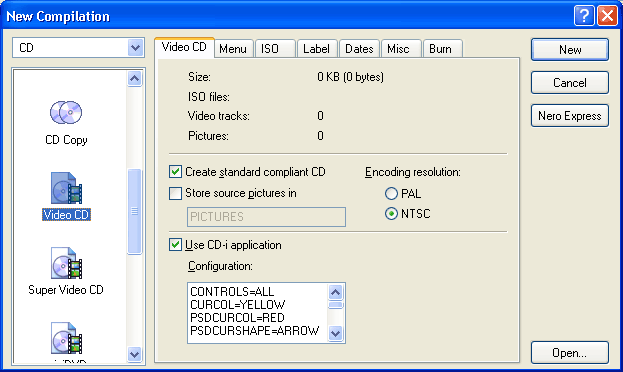Open the Misc tab
The height and width of the screenshot is (372, 623).
coord(401,49)
